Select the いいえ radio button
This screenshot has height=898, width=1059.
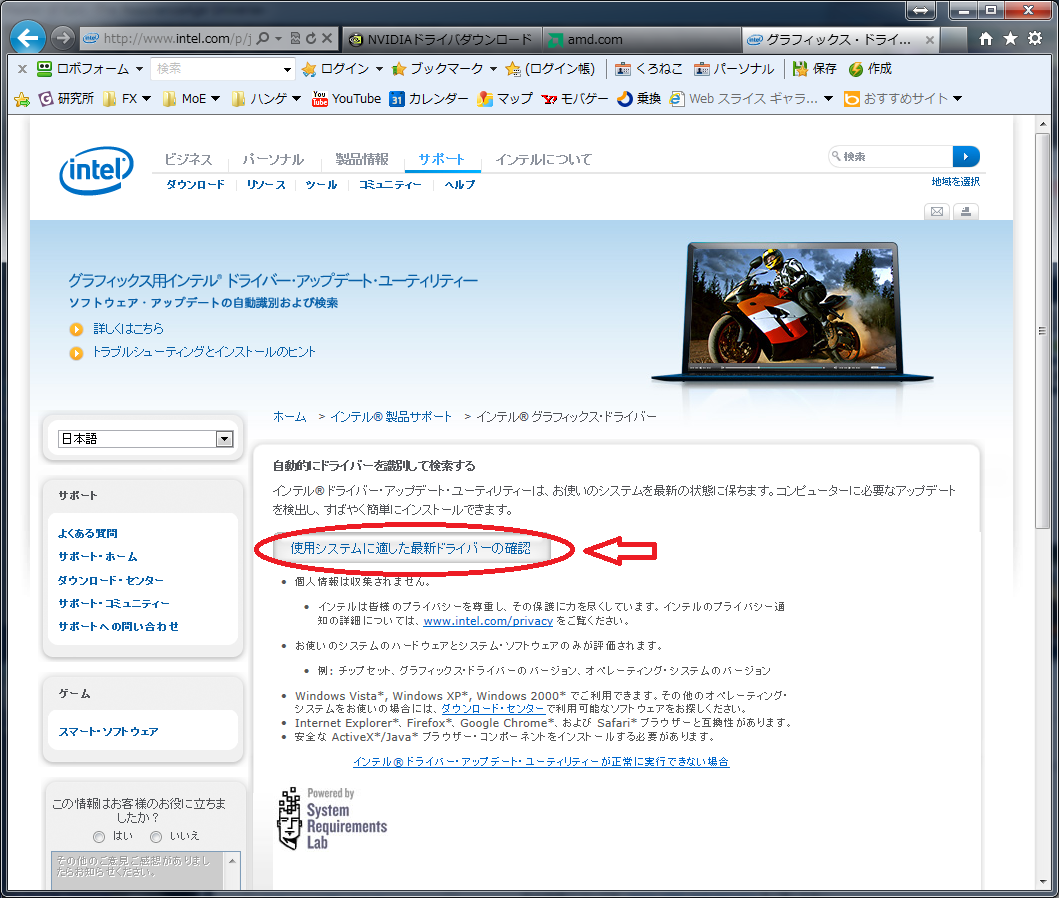click(x=156, y=837)
